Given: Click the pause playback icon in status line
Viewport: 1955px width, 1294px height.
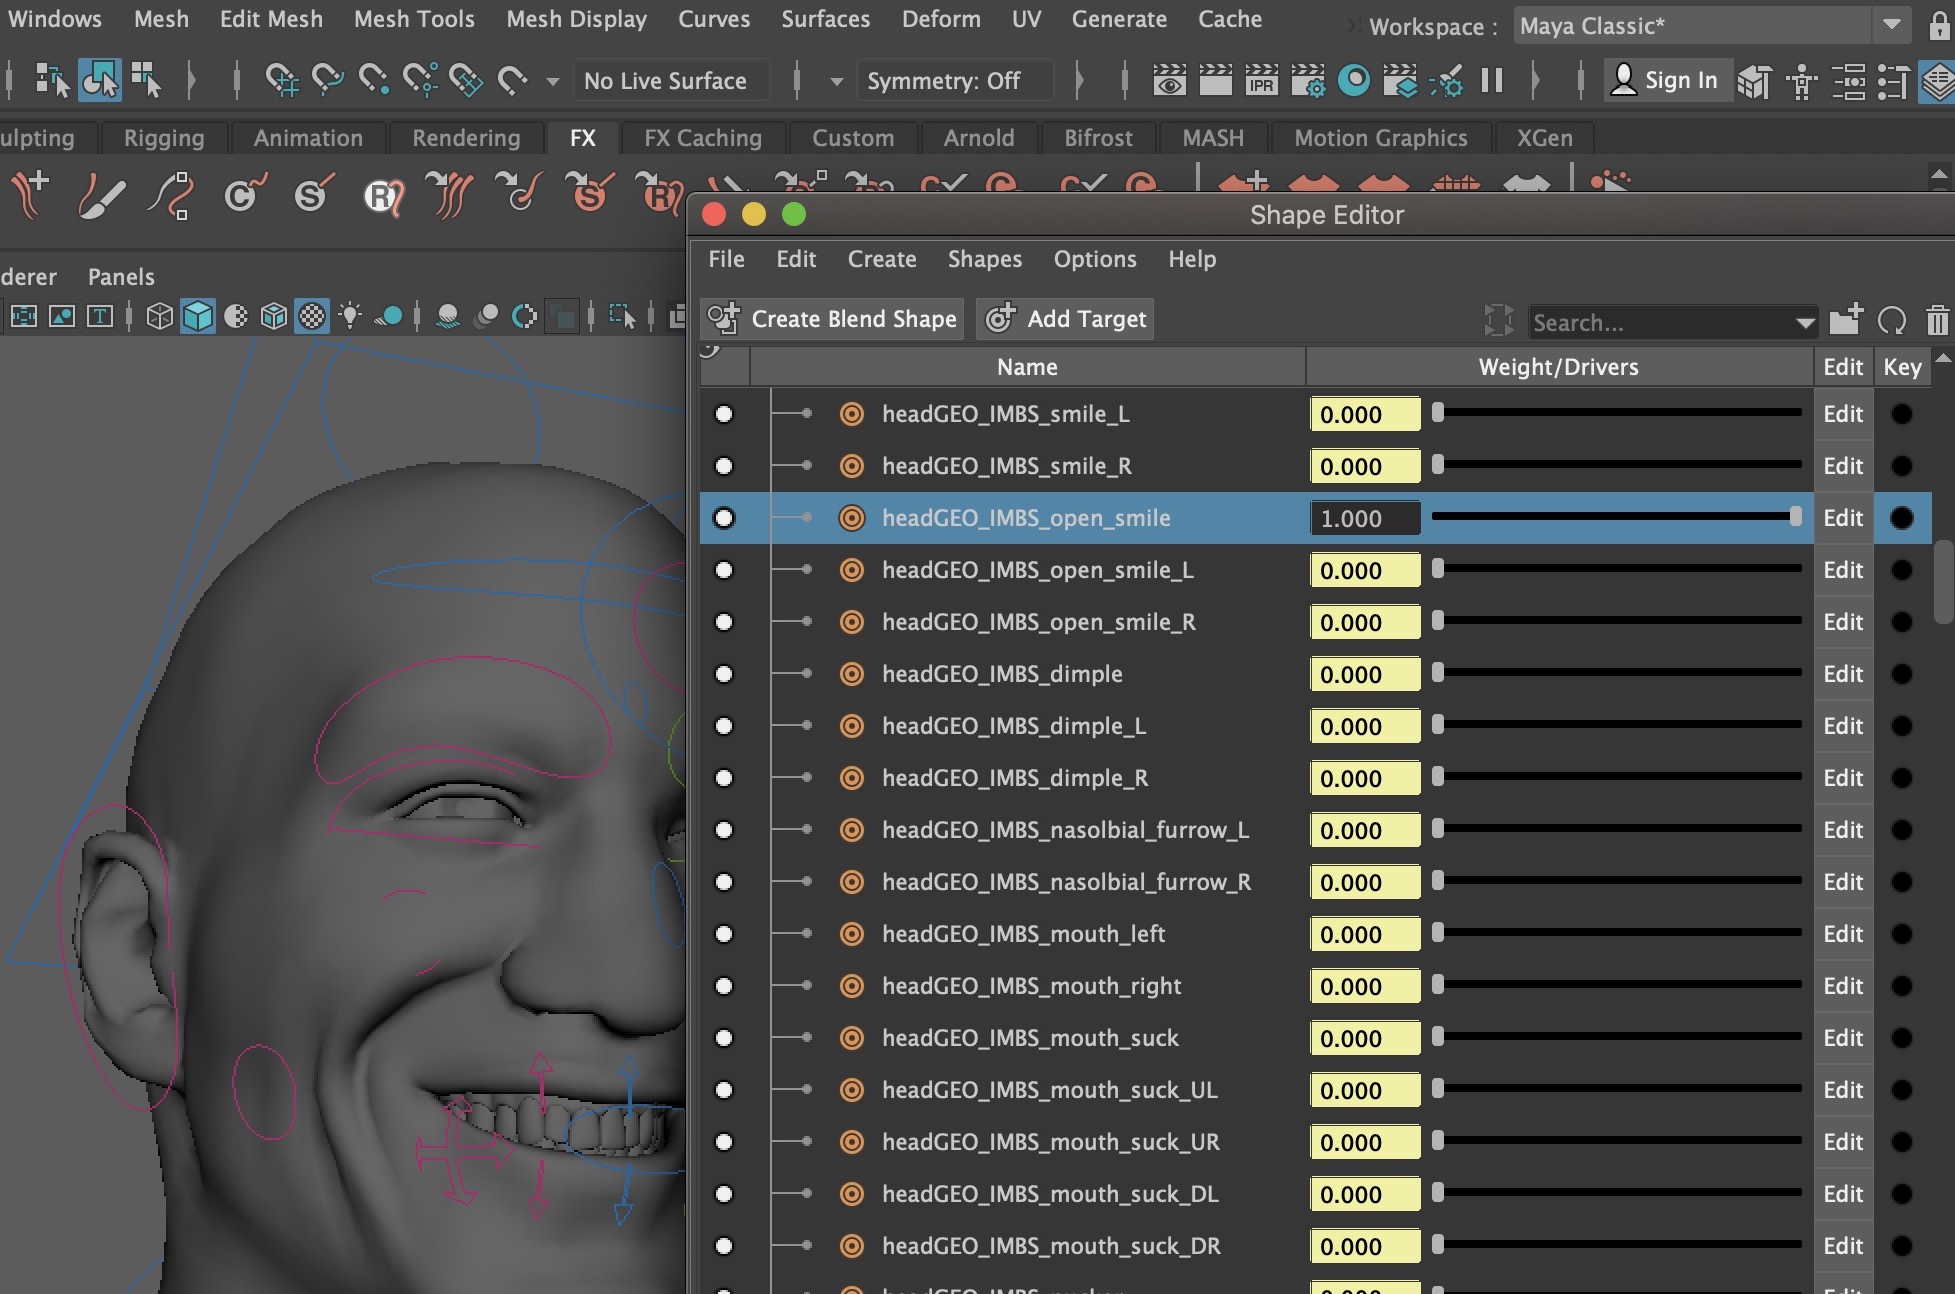Looking at the screenshot, I should tap(1491, 81).
